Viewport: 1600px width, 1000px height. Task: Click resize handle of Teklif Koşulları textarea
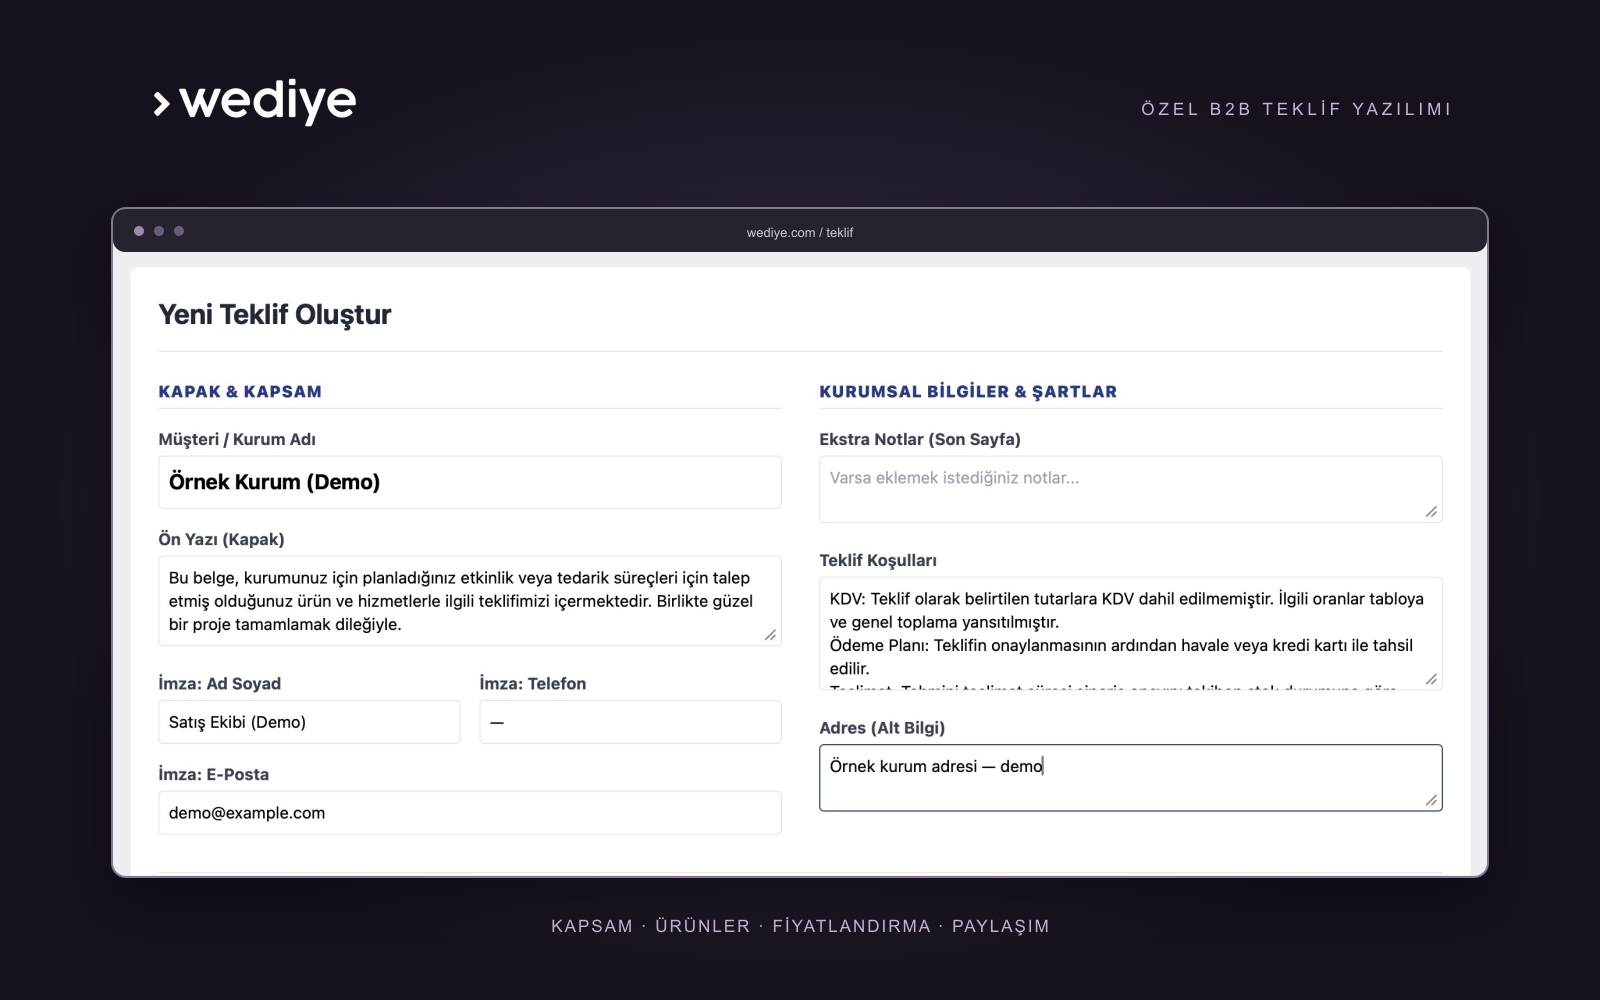tap(1431, 680)
